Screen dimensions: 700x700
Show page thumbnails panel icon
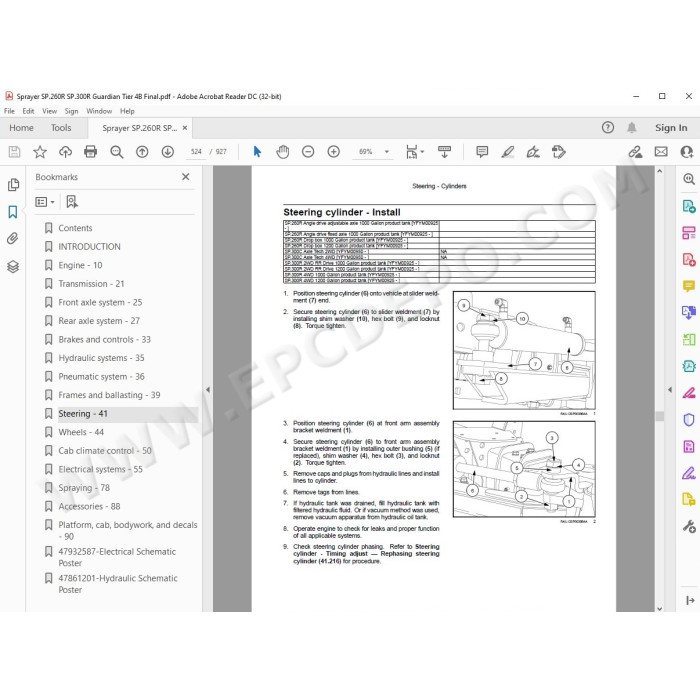(13, 185)
